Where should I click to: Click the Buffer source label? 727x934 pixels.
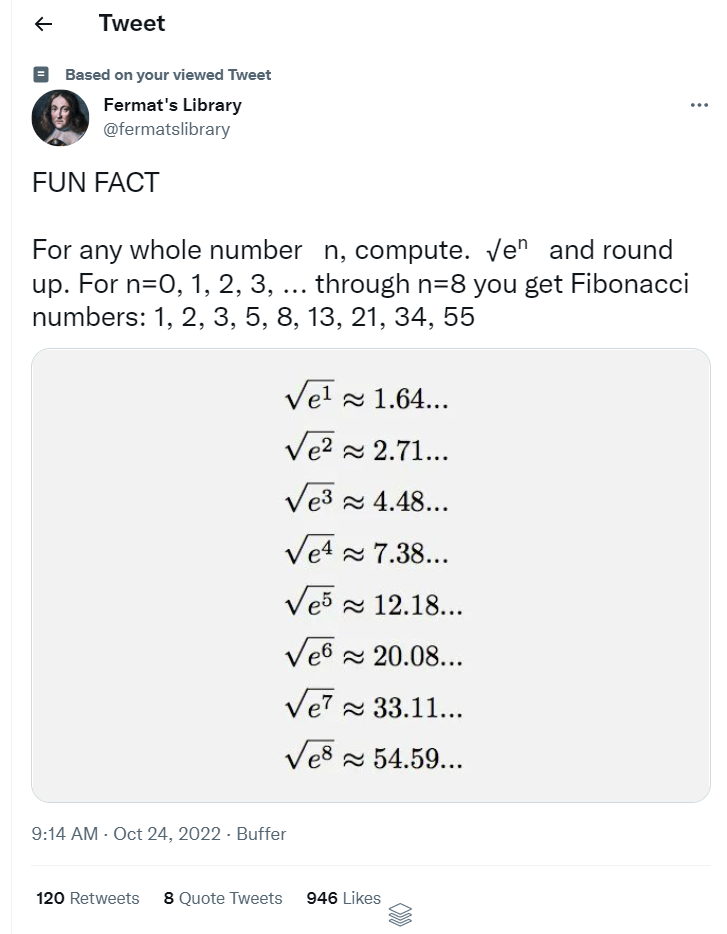pos(261,833)
